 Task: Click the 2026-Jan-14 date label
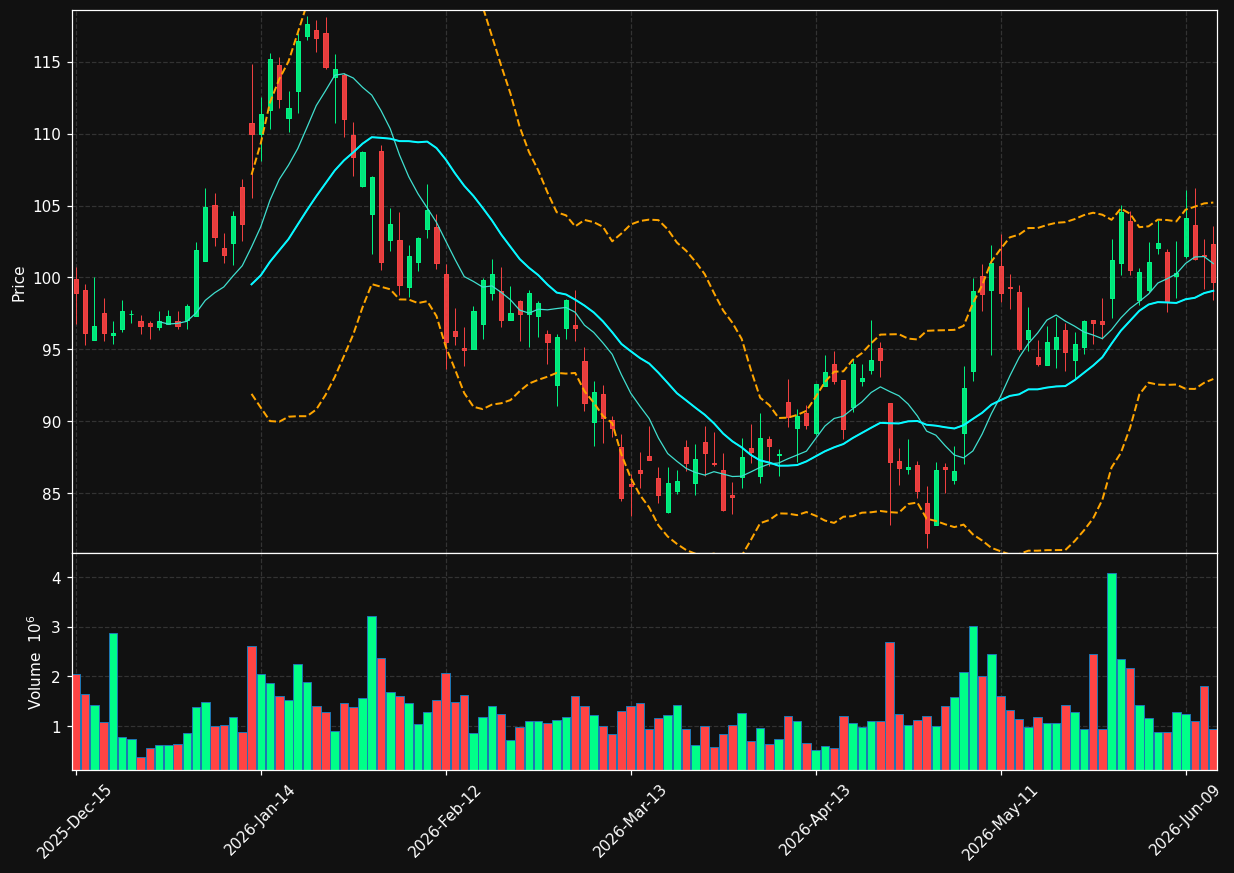tap(260, 821)
